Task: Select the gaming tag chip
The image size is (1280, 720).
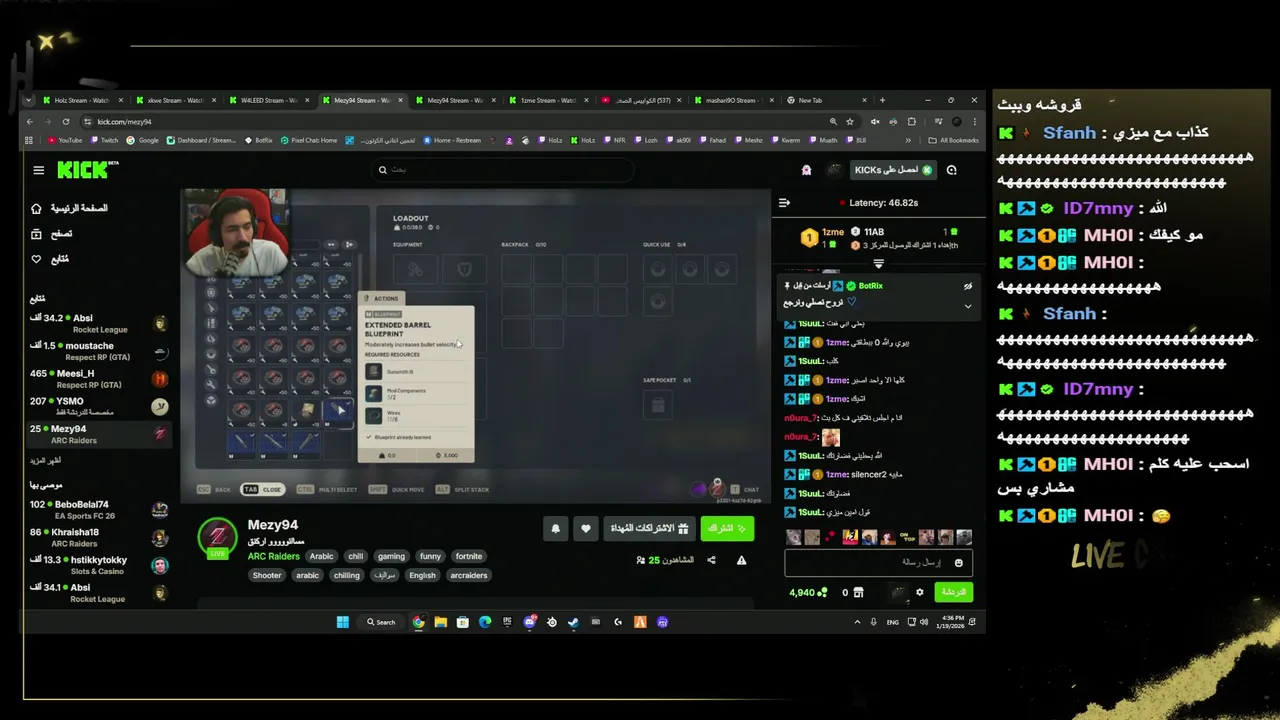Action: pyautogui.click(x=391, y=556)
